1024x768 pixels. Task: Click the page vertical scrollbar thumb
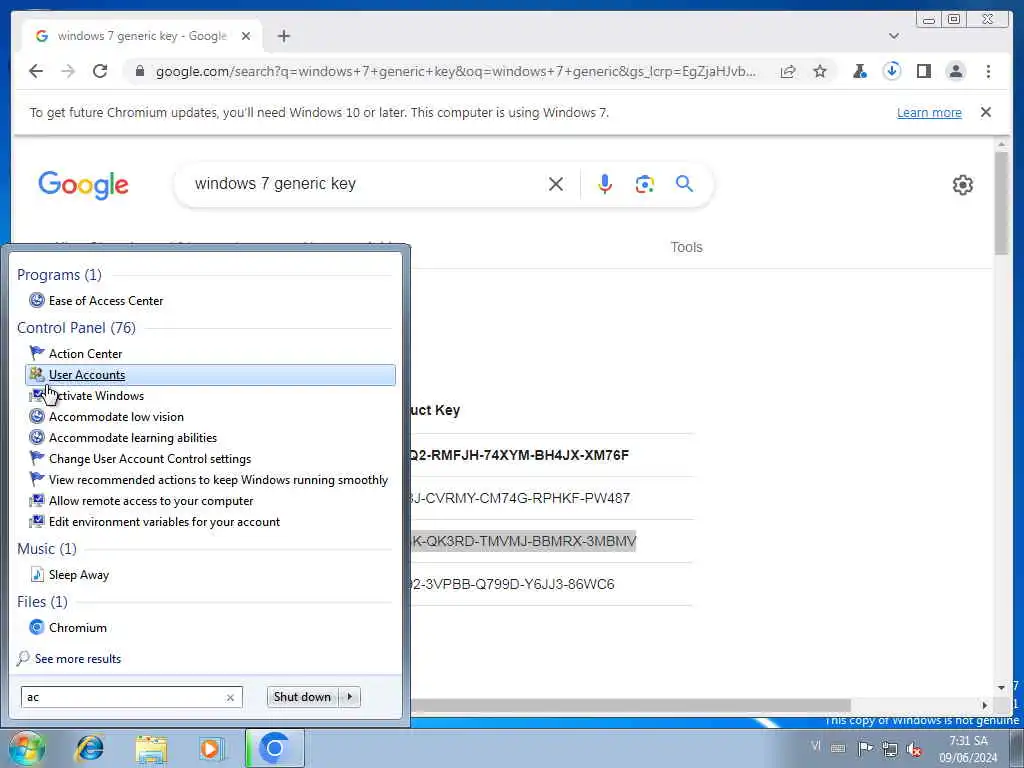1001,202
